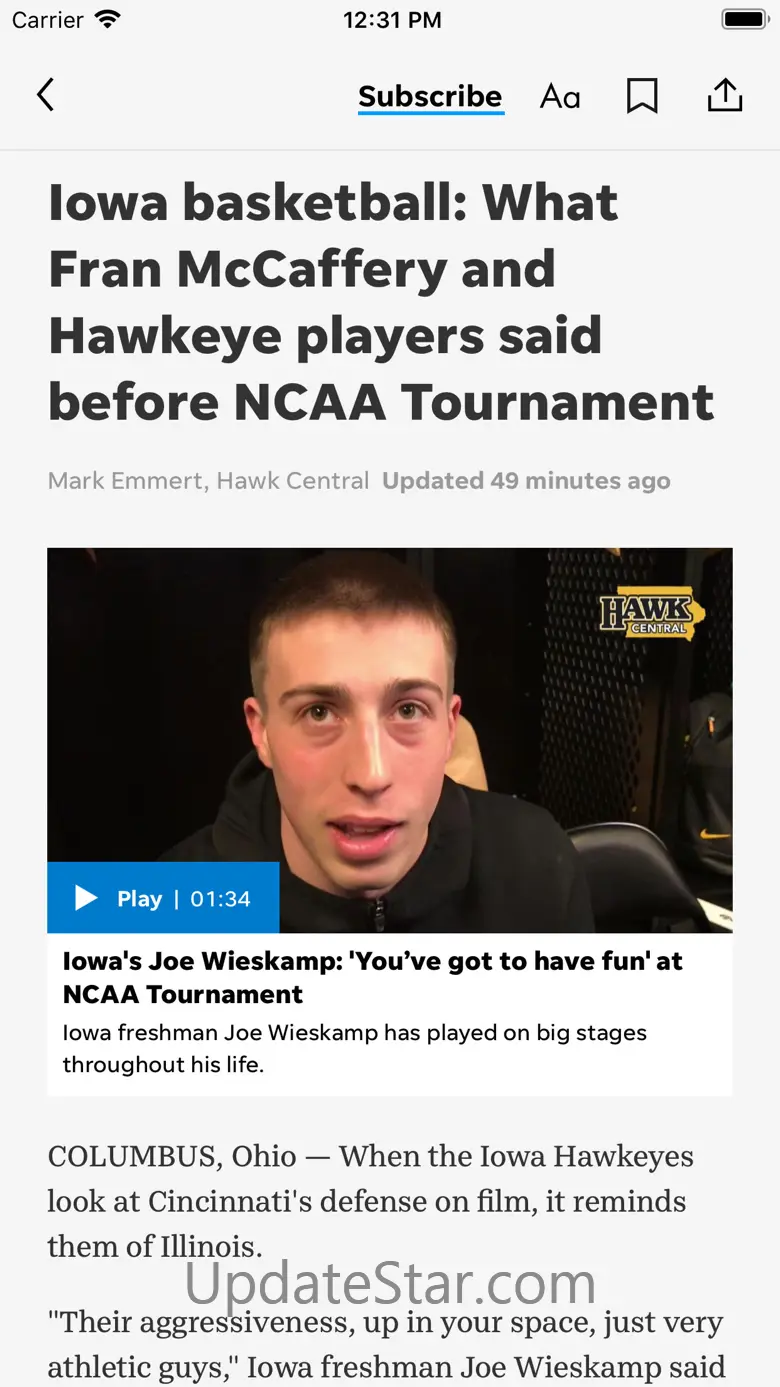Image resolution: width=780 pixels, height=1387 pixels.
Task: Tap the Updated 49 minutes ago timestamp
Action: point(526,481)
